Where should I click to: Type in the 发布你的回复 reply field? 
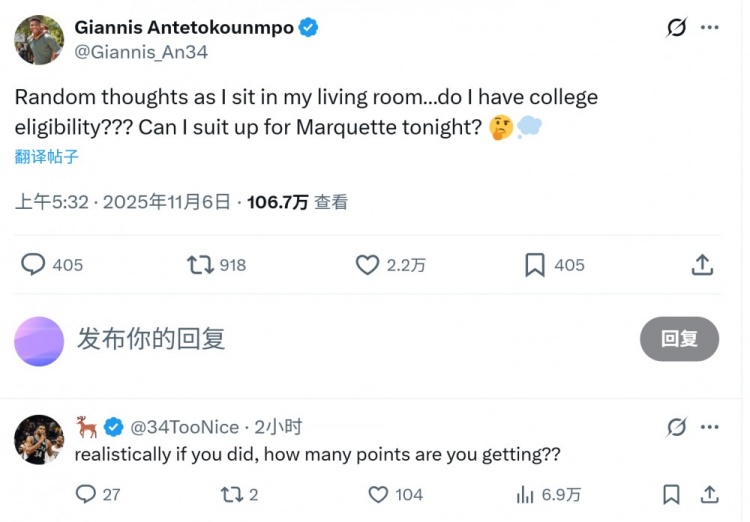point(300,339)
